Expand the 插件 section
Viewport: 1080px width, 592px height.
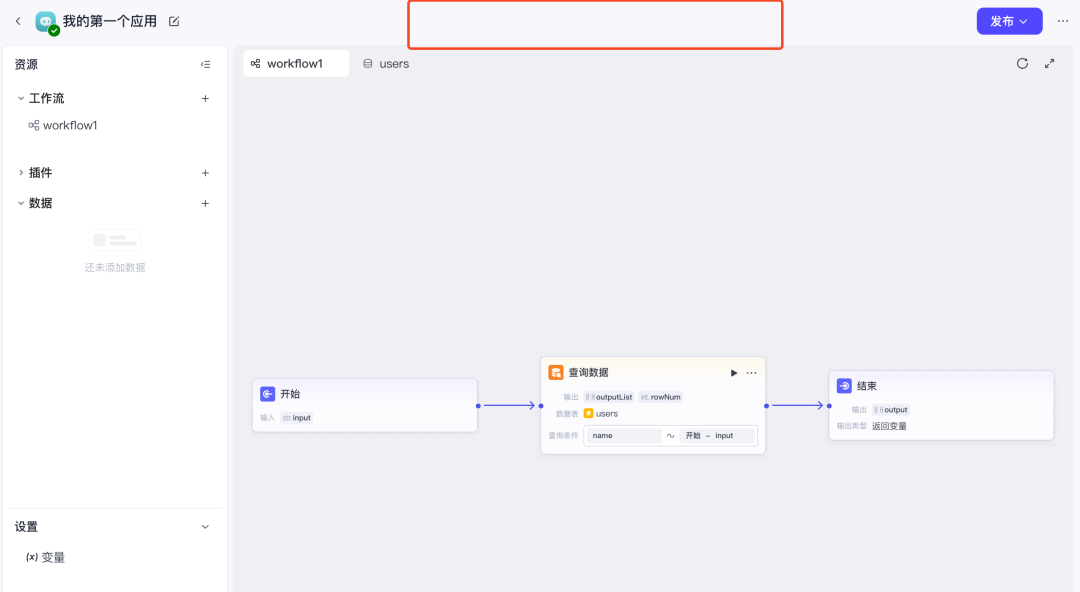pyautogui.click(x=21, y=173)
